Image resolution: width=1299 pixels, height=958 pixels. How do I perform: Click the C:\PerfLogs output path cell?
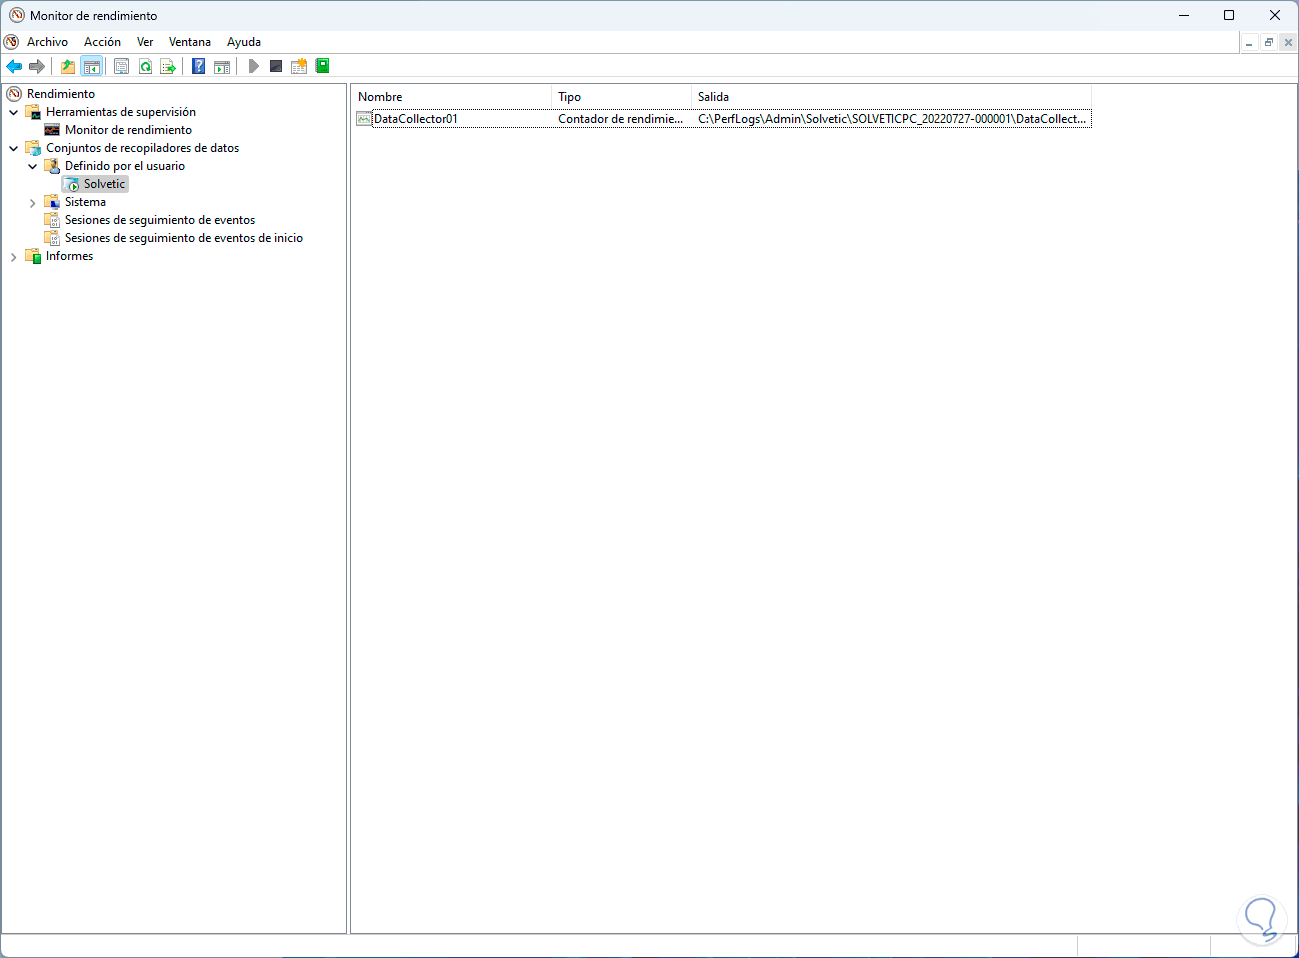pos(892,119)
